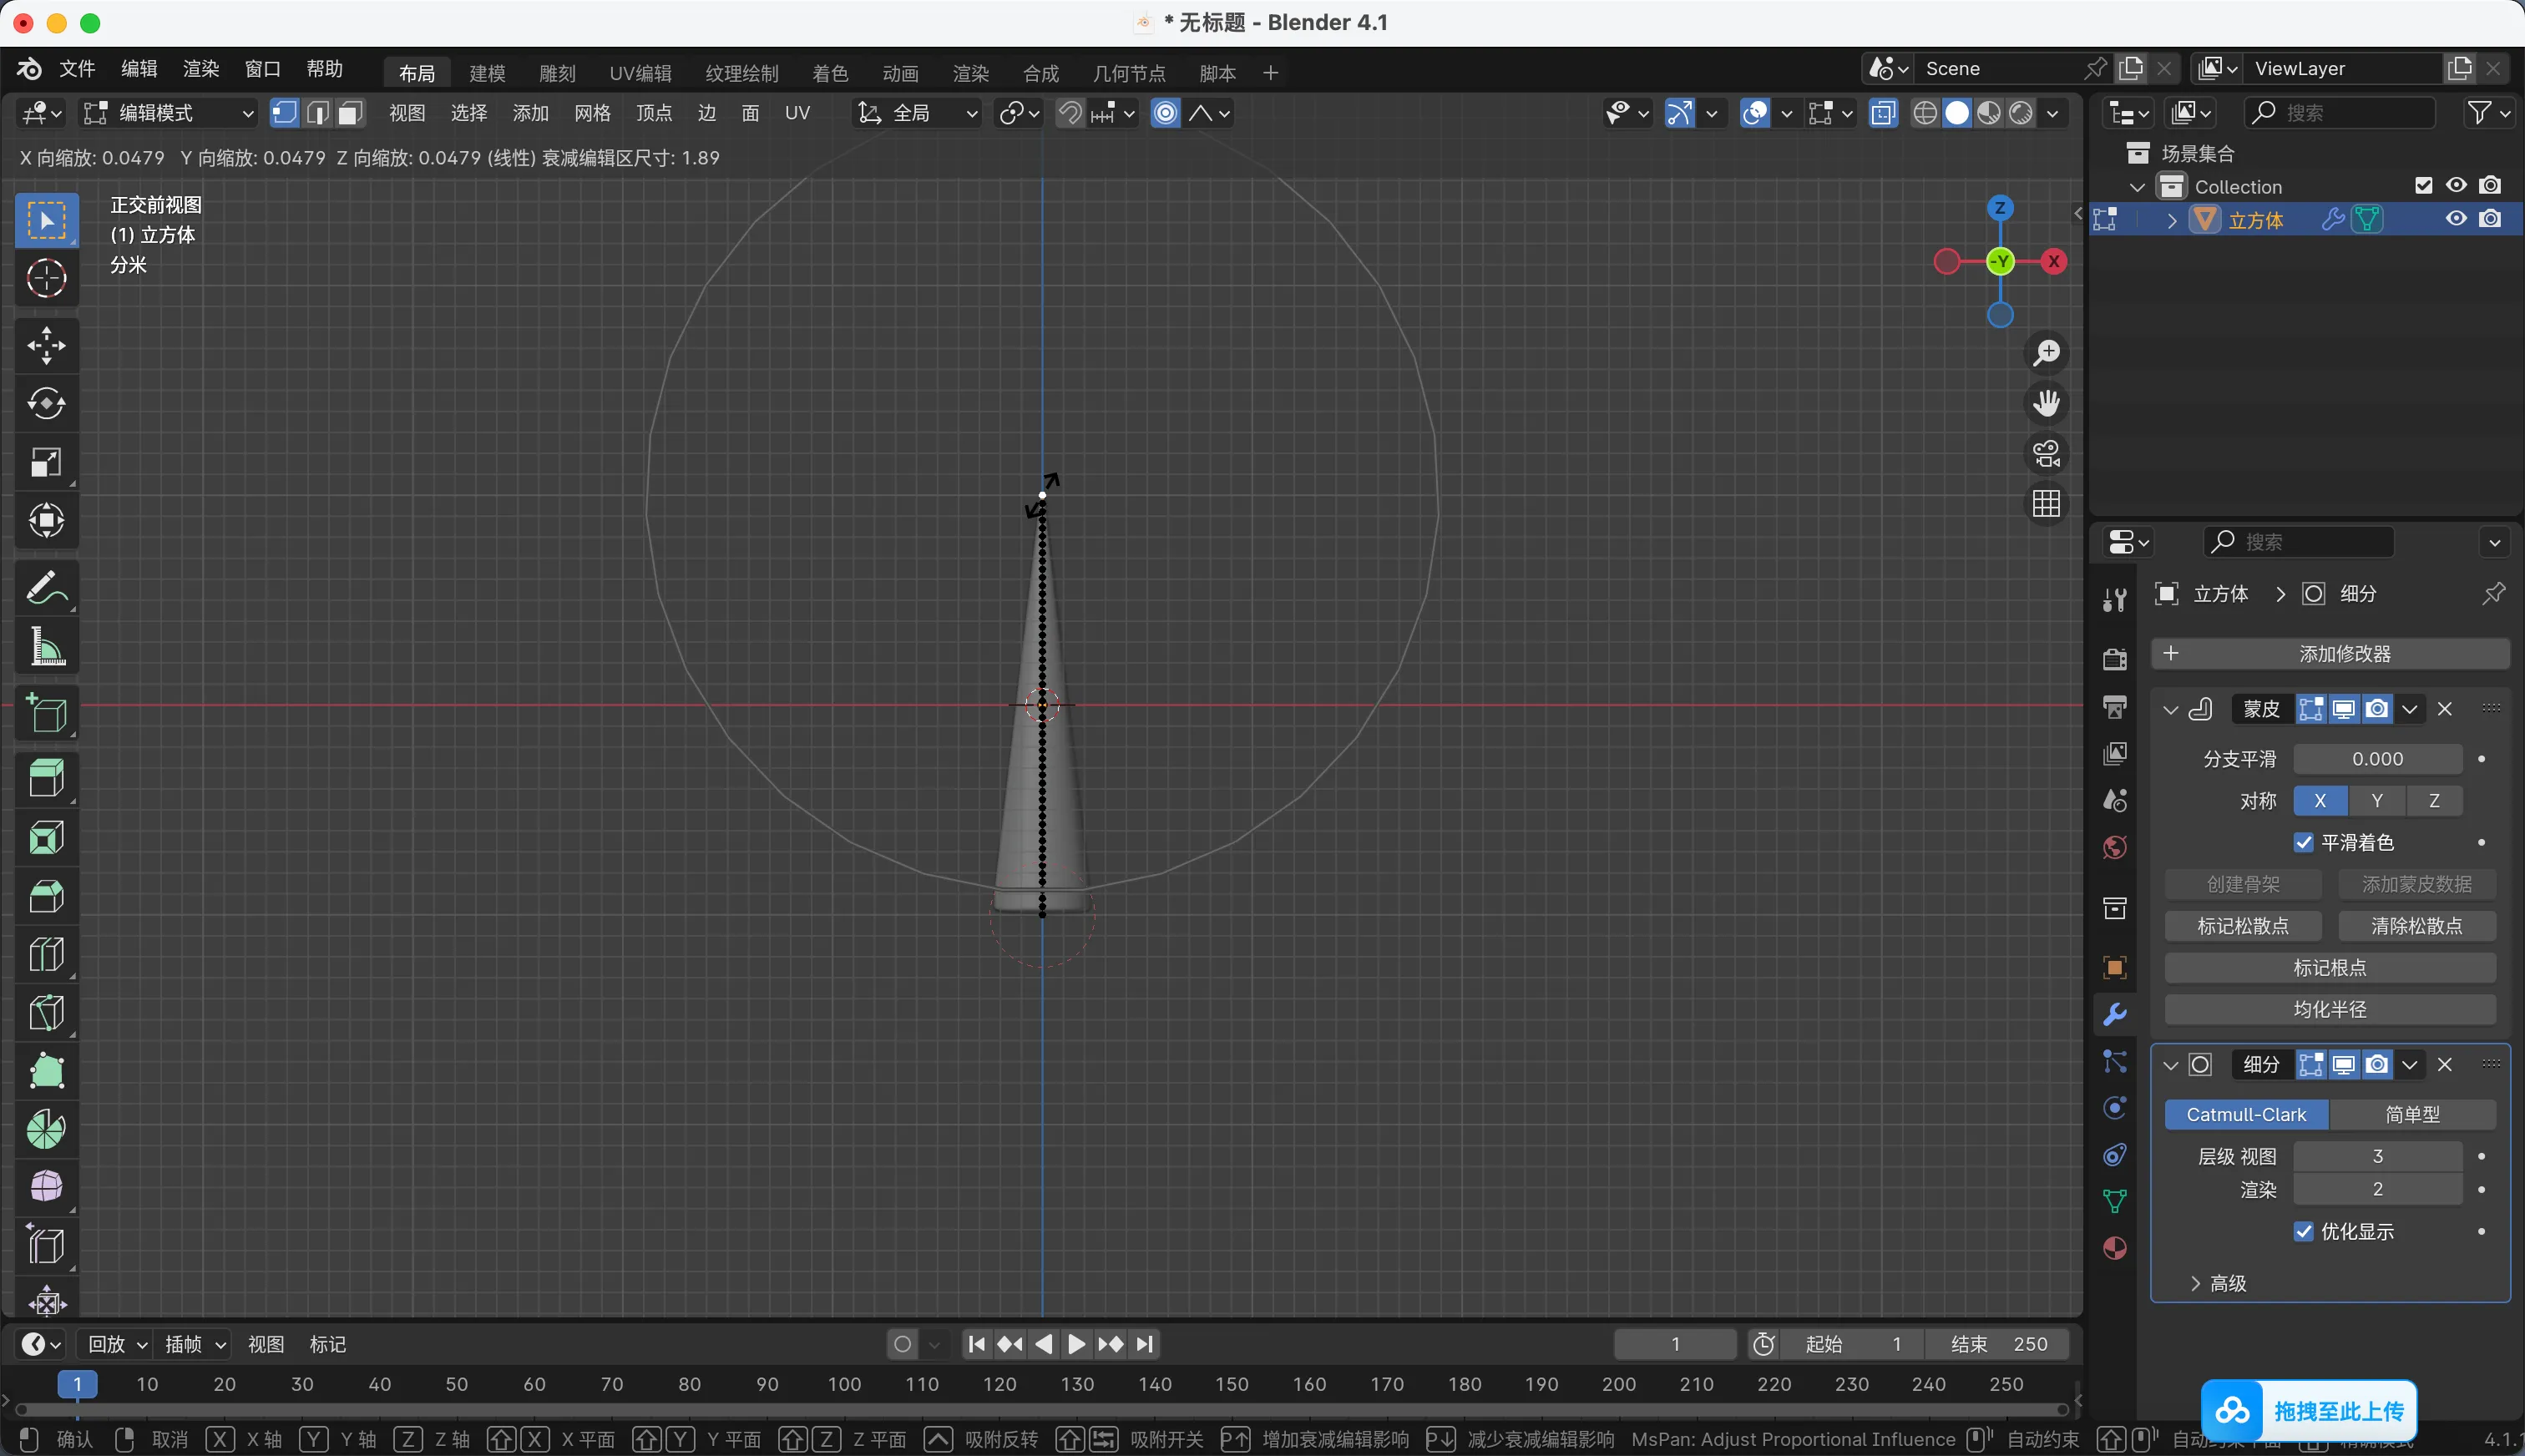
Task: Click the camera view icon
Action: pos(2047,453)
